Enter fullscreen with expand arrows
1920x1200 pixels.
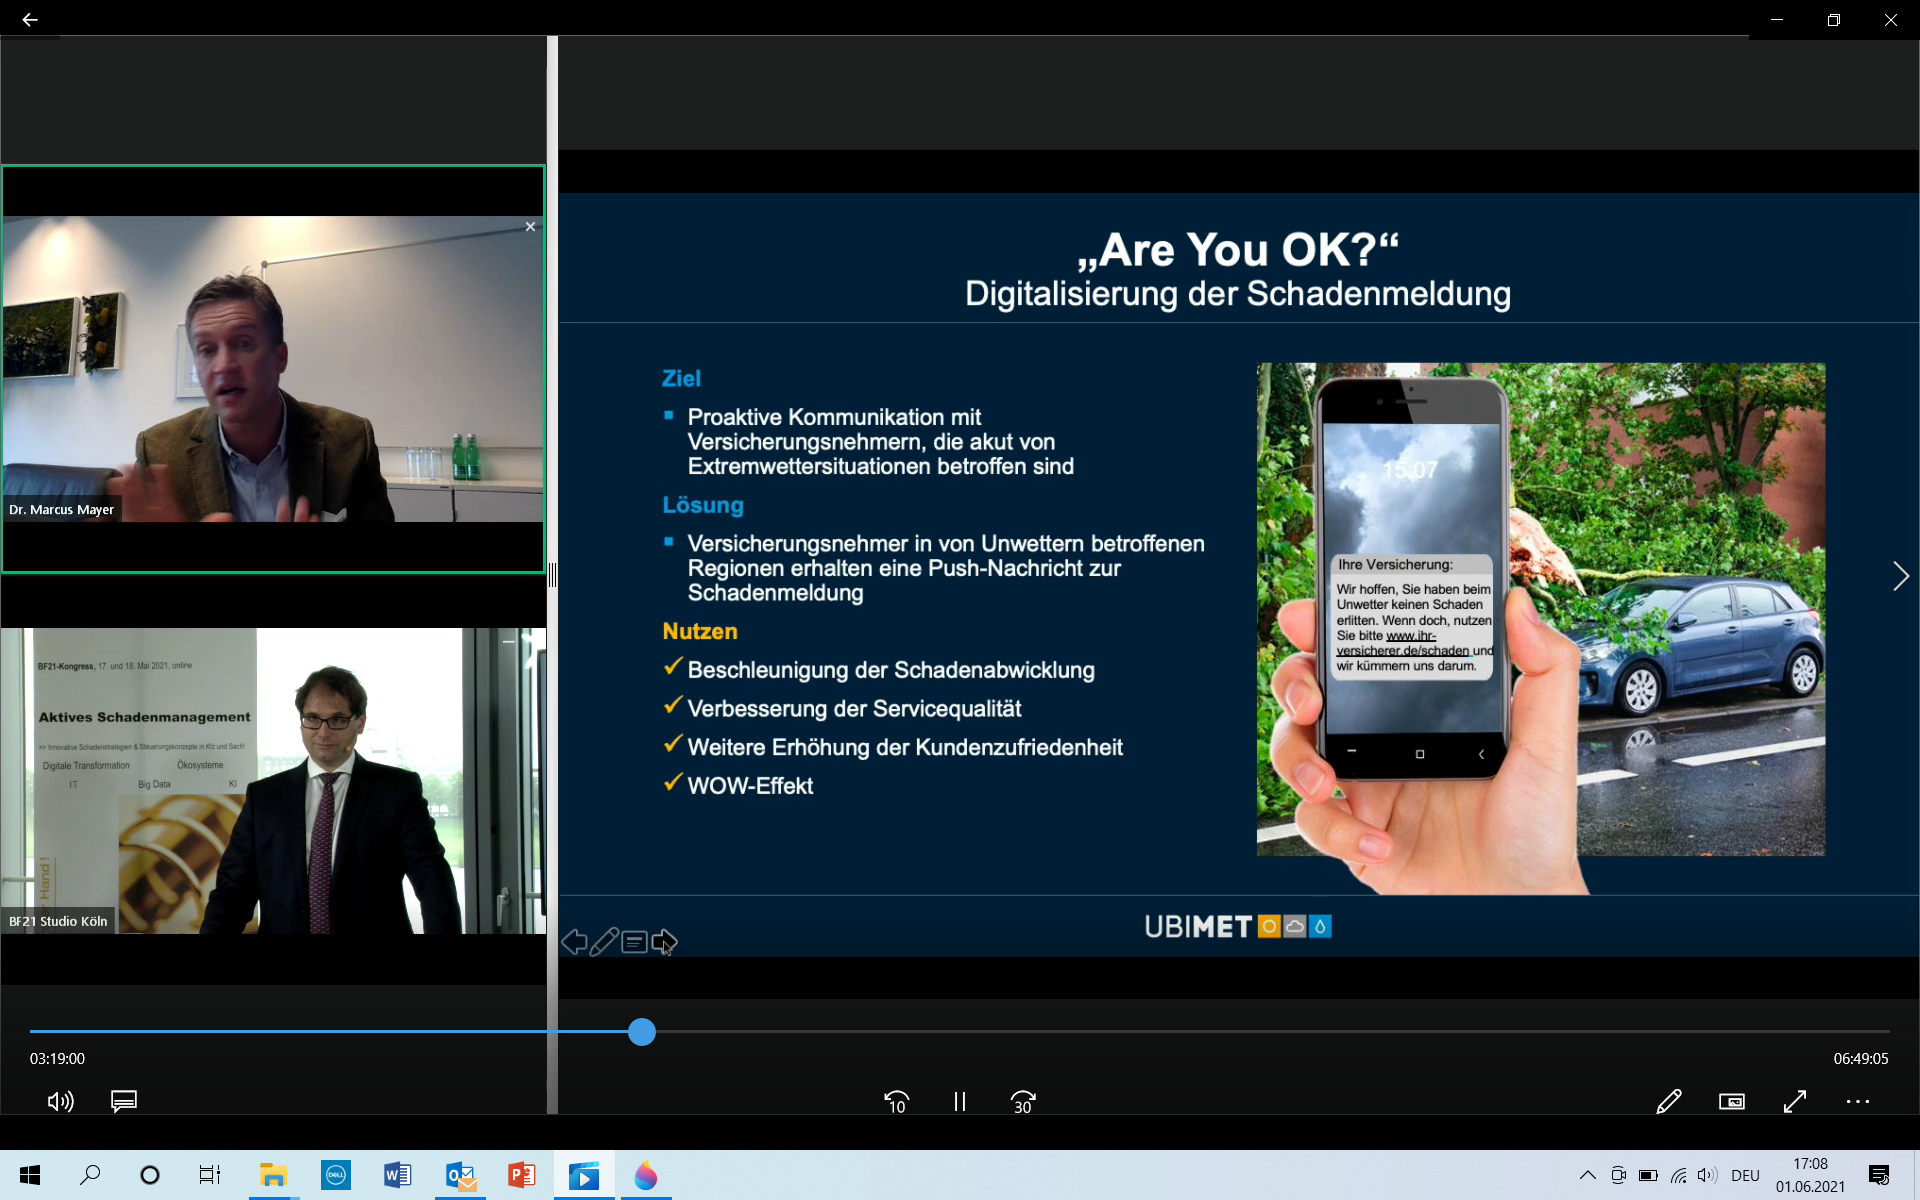pyautogui.click(x=1794, y=1101)
